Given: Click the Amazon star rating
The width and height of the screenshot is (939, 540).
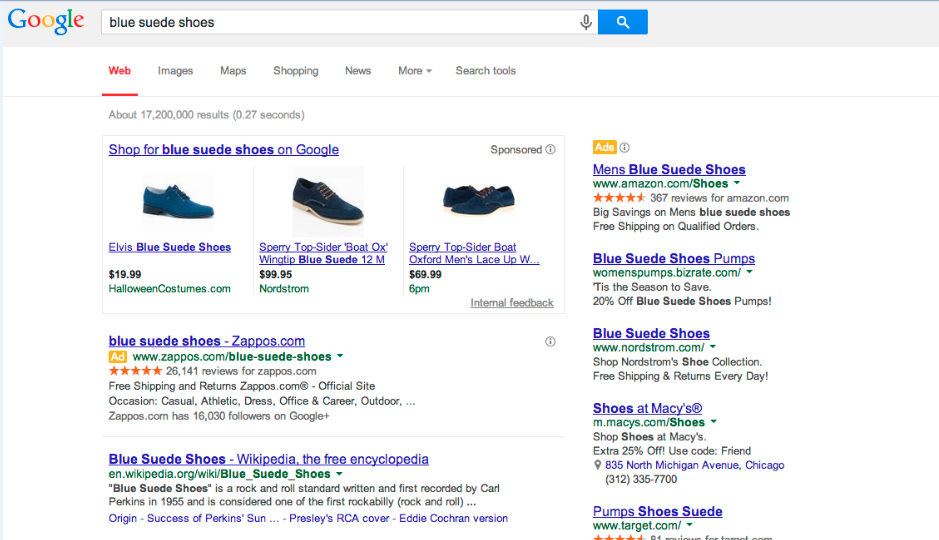Looking at the screenshot, I should 619,198.
